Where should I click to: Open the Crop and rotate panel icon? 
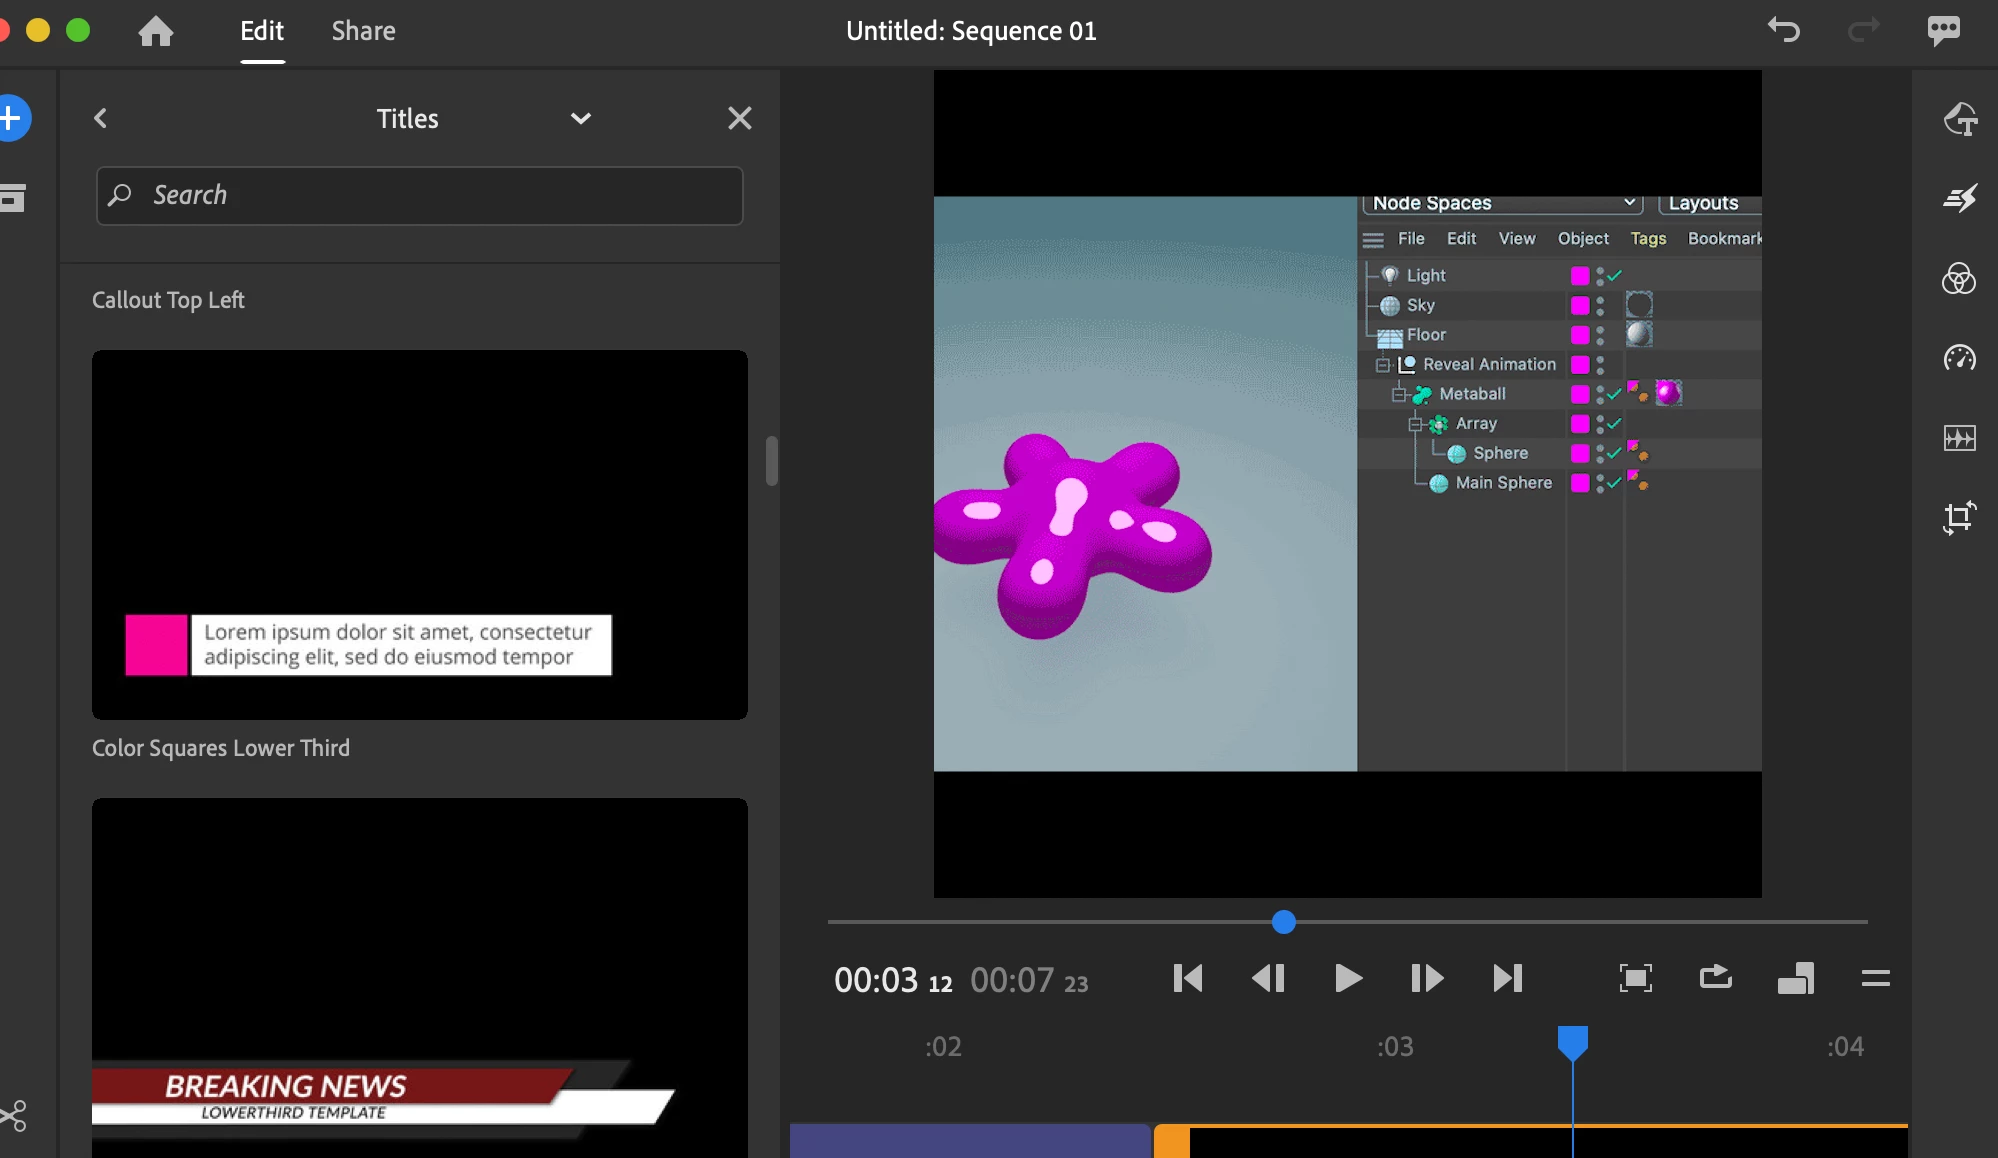click(x=1958, y=517)
